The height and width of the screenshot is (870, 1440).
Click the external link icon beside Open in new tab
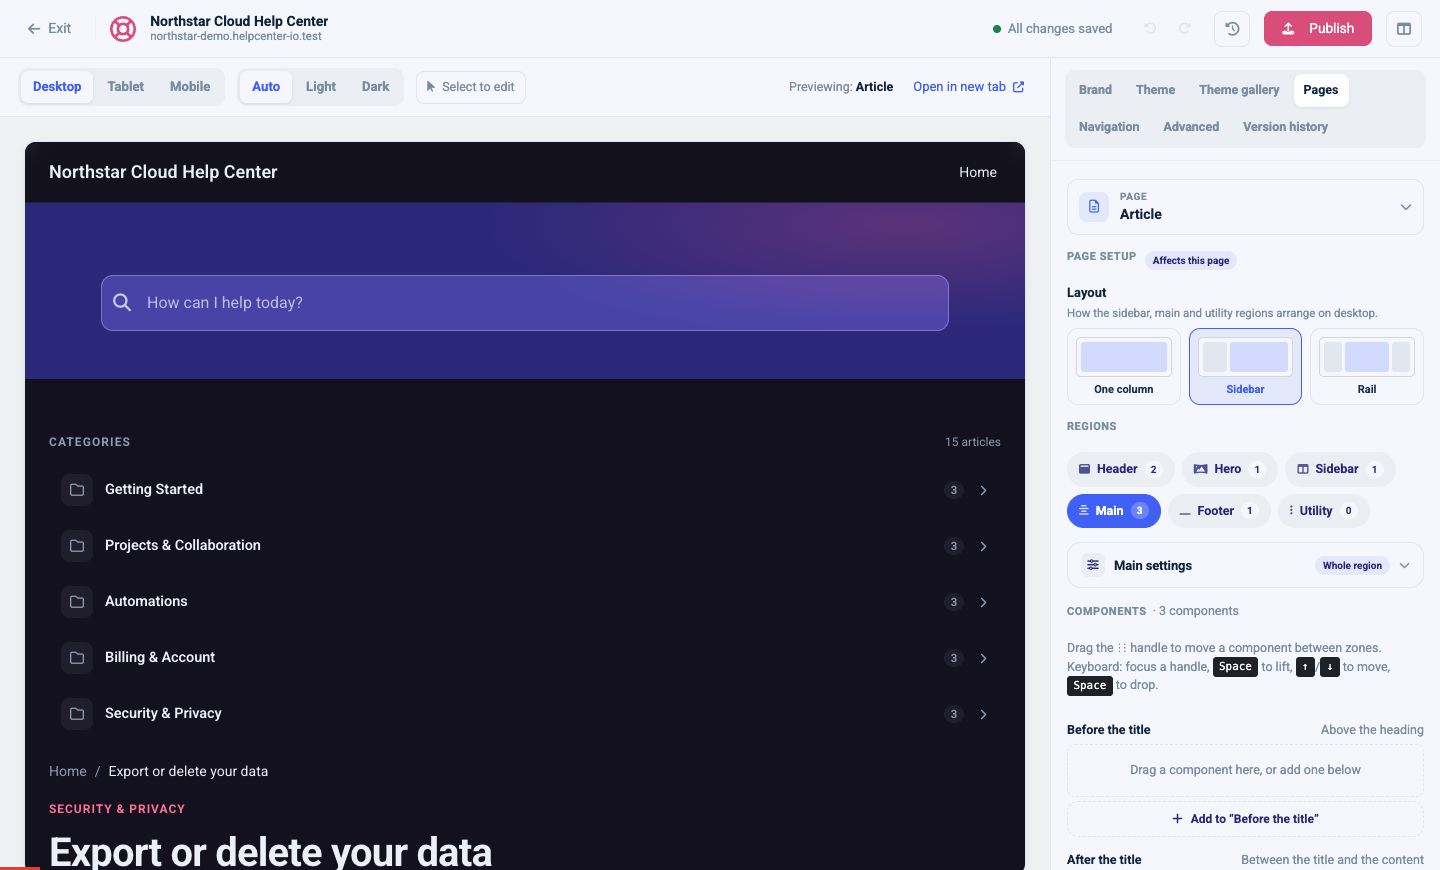1018,87
